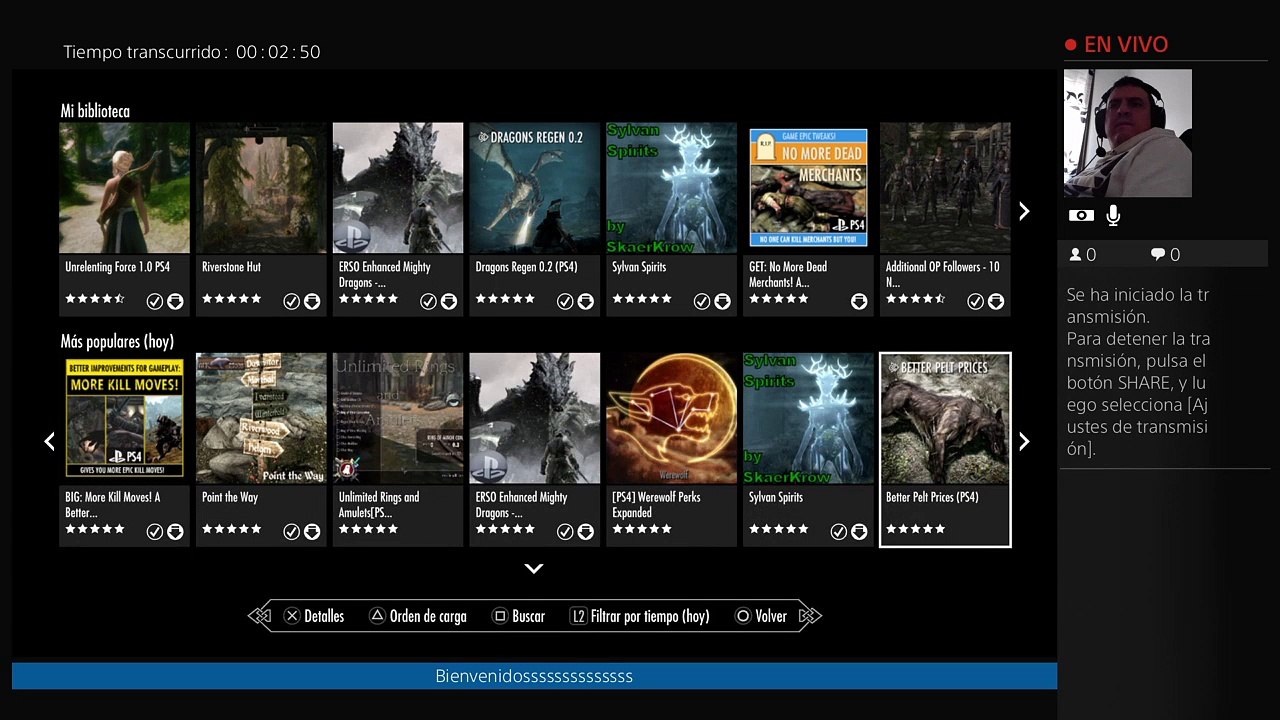This screenshot has height=720, width=1280.
Task: Select the No More Dead Merchants thumbnail
Action: 808,188
